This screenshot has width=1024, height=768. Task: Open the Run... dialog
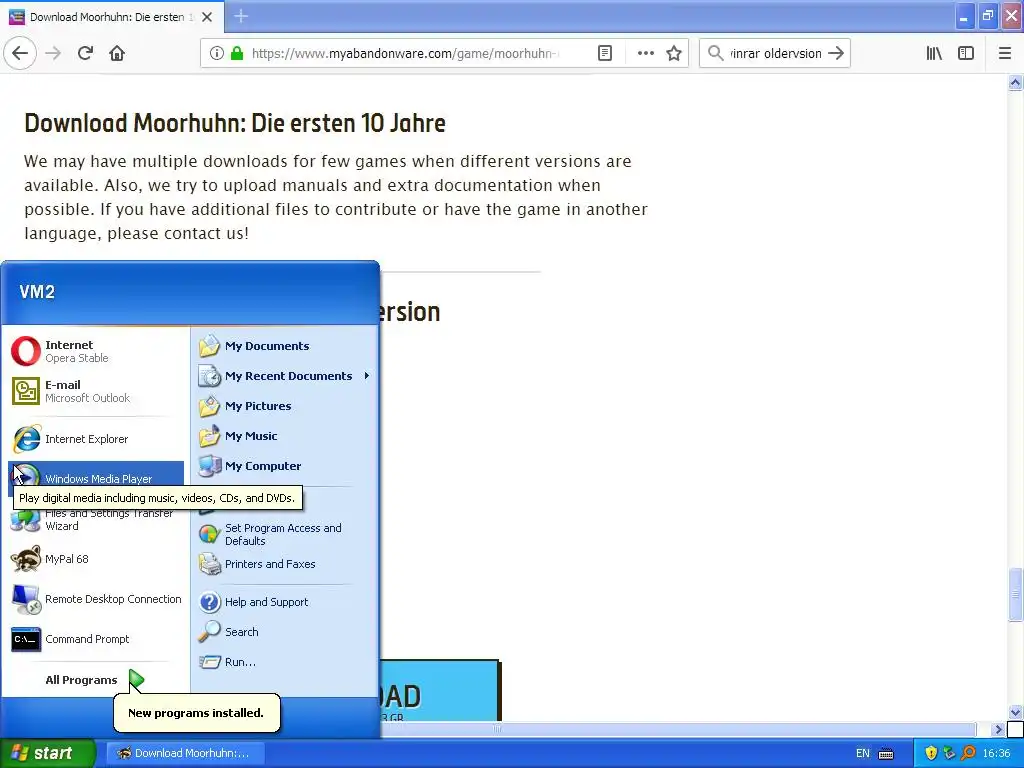pos(285,662)
